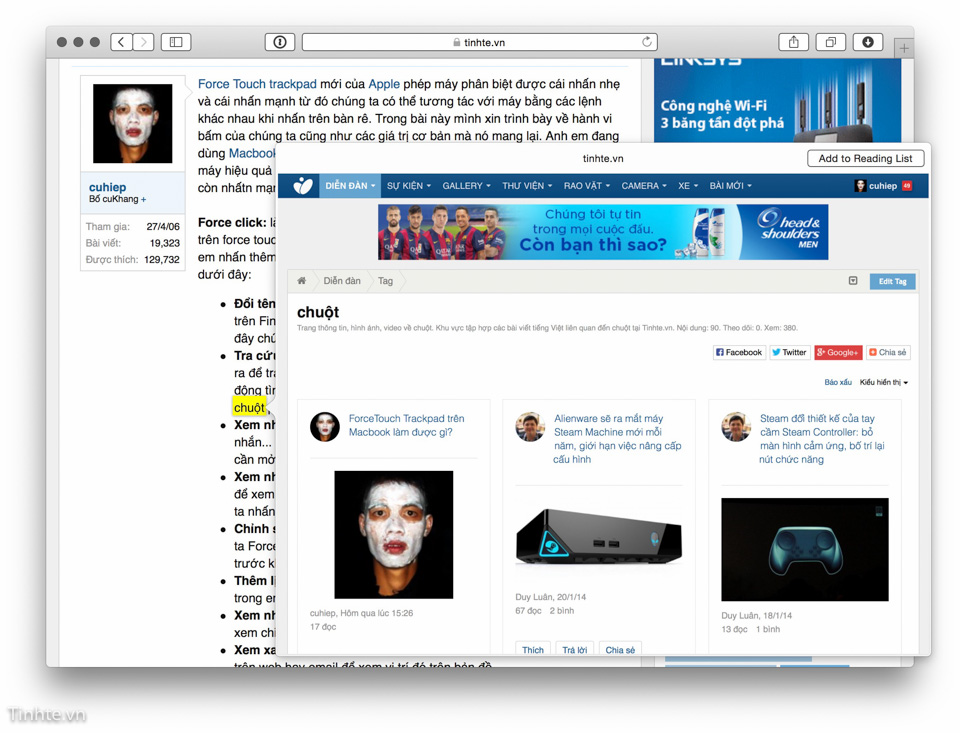Open the DIỄN ĐÀN menu
This screenshot has height=733, width=960.
350,186
